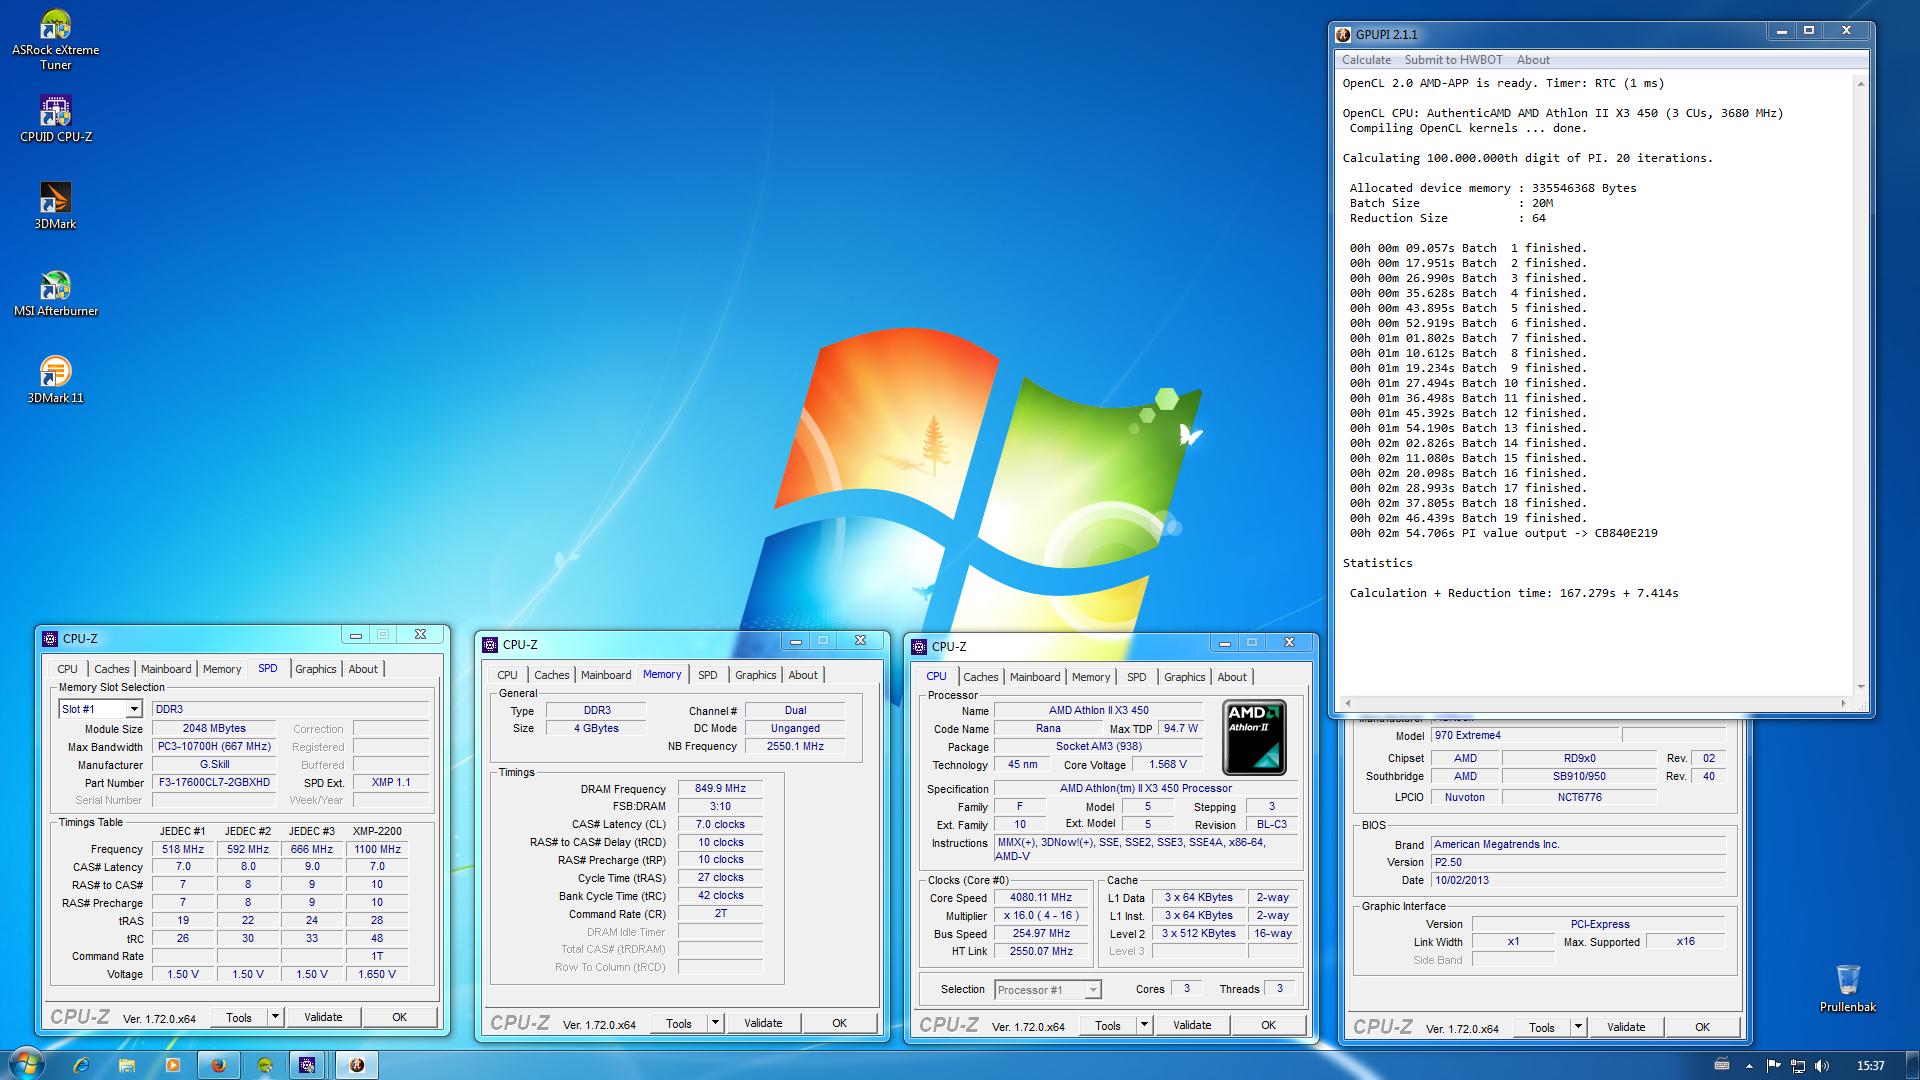Click the DRAM Frequency 849.9 MHz value
Screen dimensions: 1920x1080
click(720, 789)
